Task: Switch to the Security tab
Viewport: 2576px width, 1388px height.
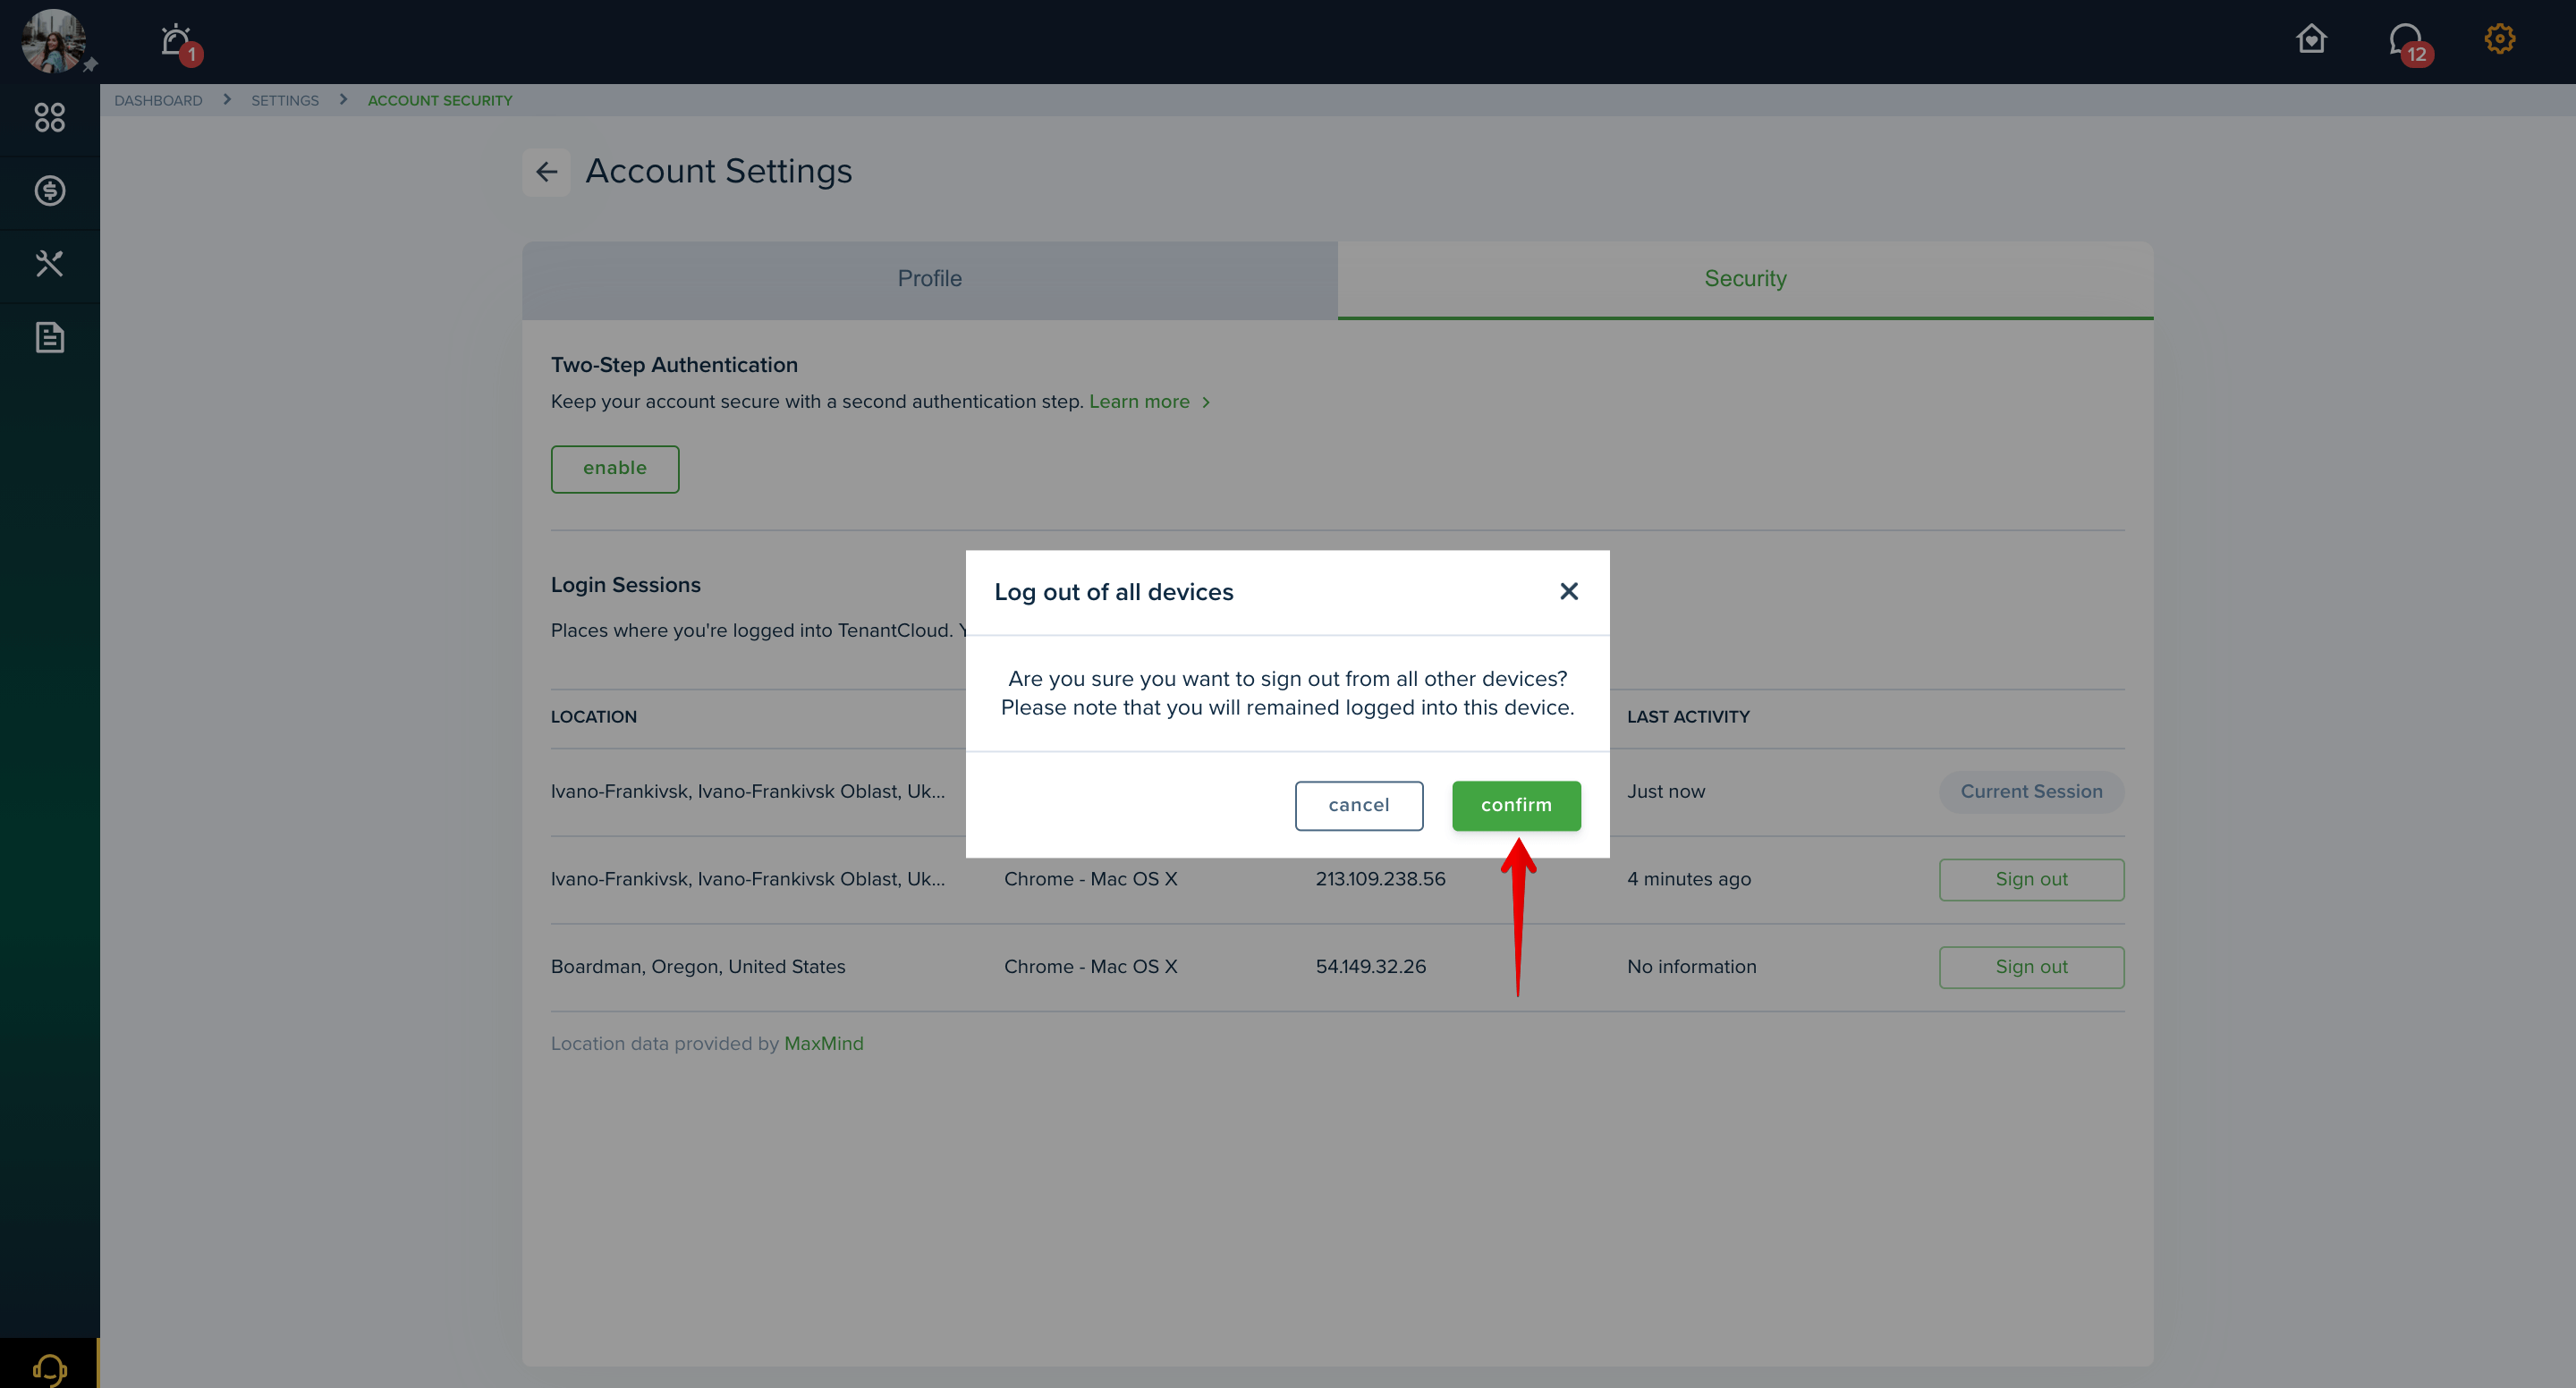Action: tap(1745, 279)
